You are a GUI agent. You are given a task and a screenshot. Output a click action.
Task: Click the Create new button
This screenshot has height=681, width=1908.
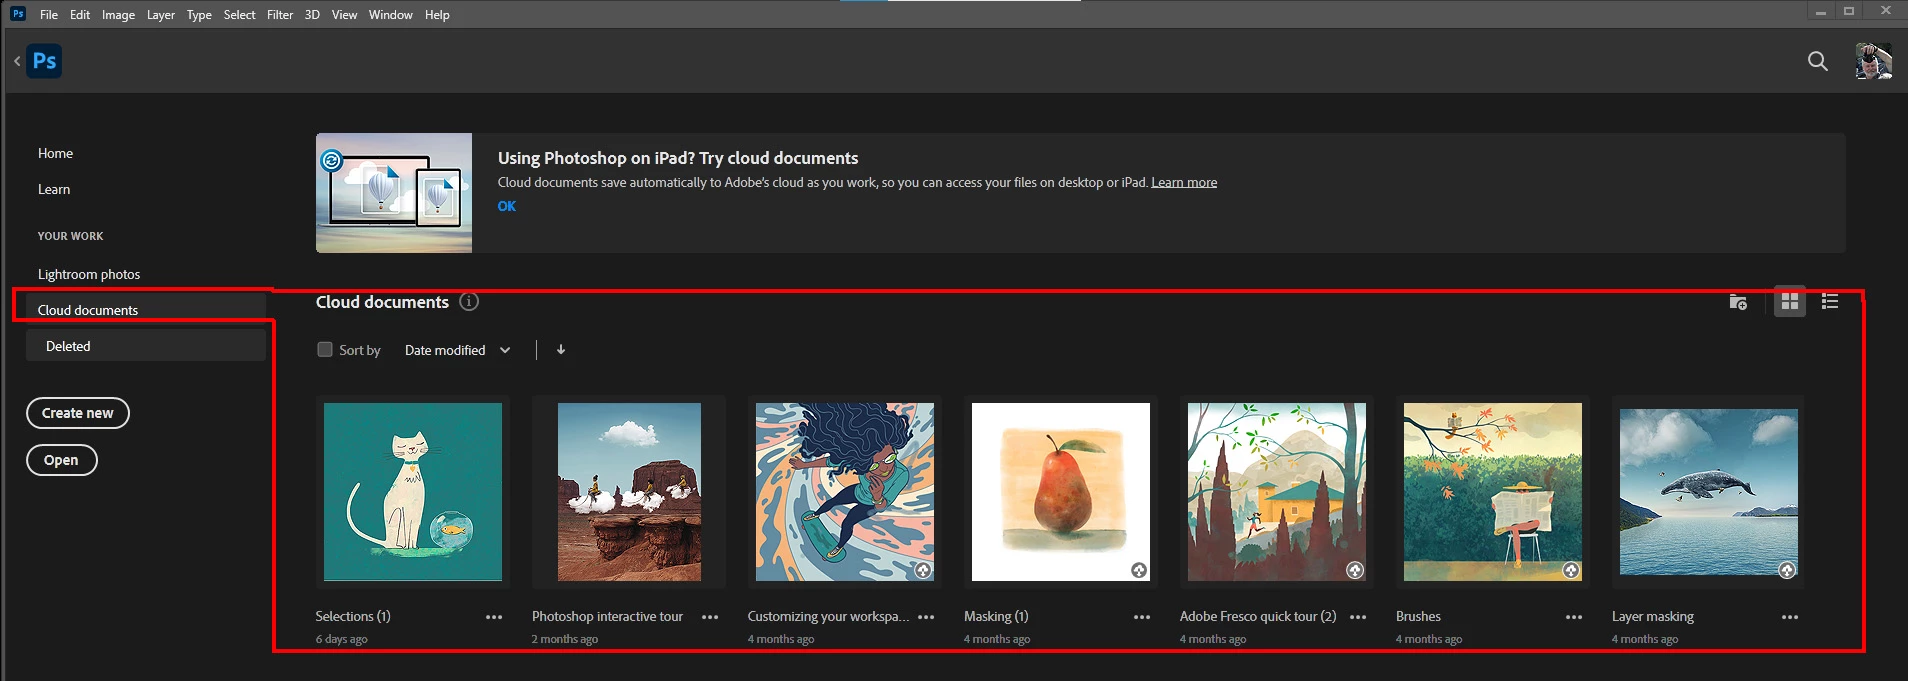[x=78, y=413]
